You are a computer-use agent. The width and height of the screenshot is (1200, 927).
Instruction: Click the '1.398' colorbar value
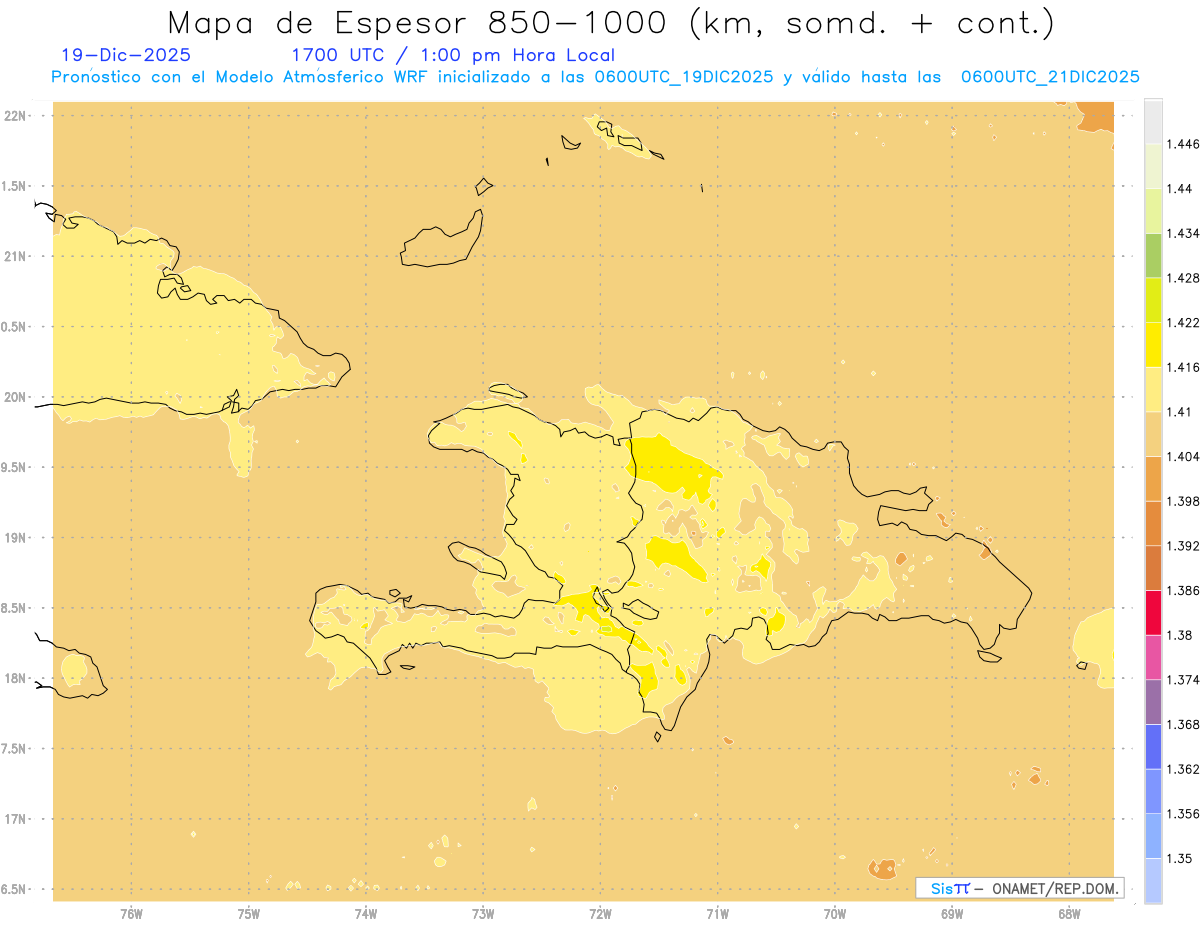pyautogui.click(x=1183, y=501)
